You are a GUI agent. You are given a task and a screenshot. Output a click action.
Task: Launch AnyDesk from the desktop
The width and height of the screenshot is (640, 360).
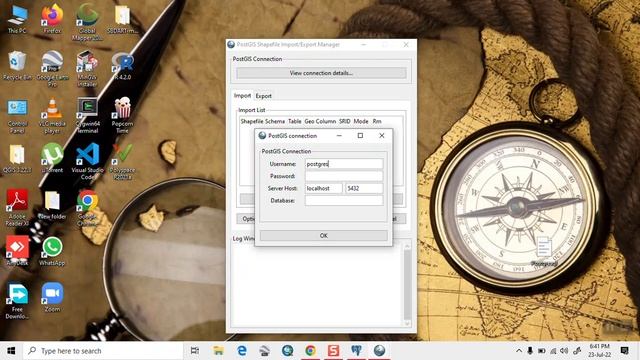[17, 251]
